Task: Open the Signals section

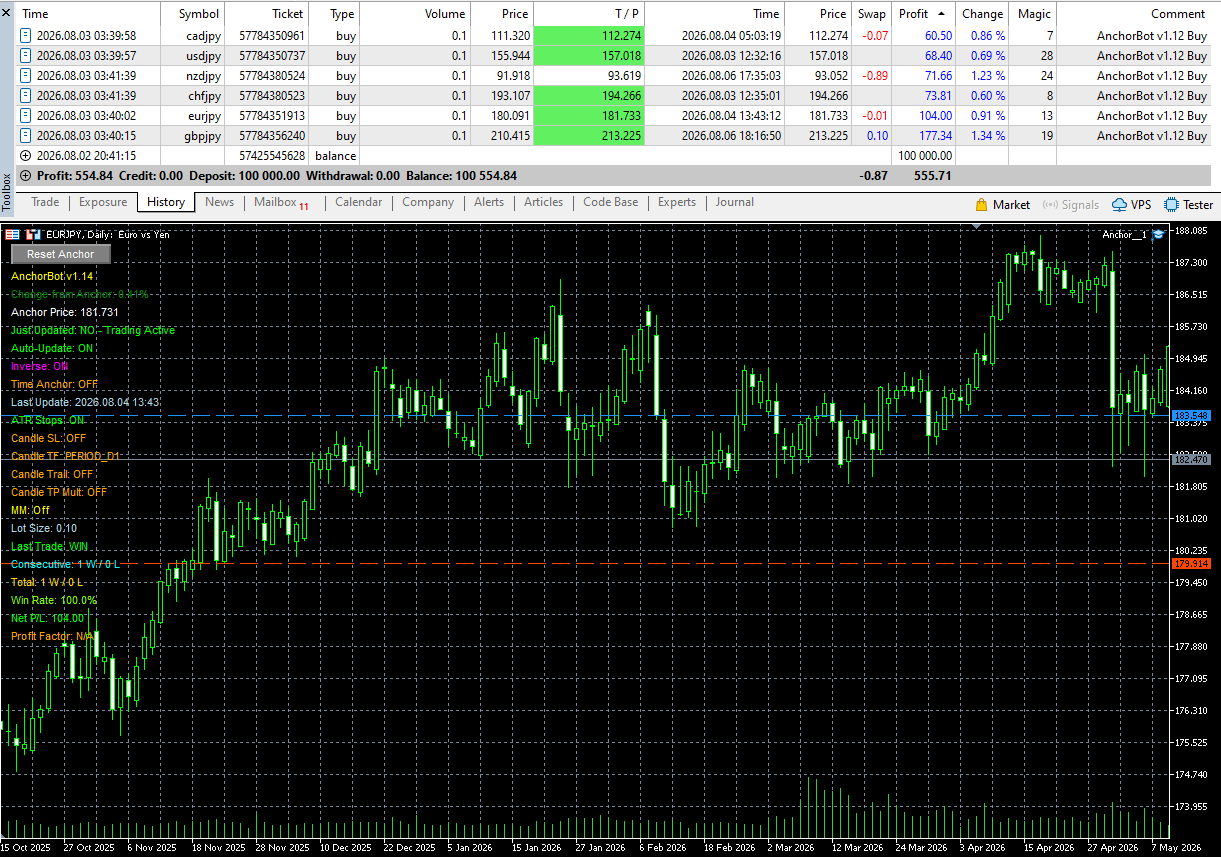Action: click(x=1071, y=204)
